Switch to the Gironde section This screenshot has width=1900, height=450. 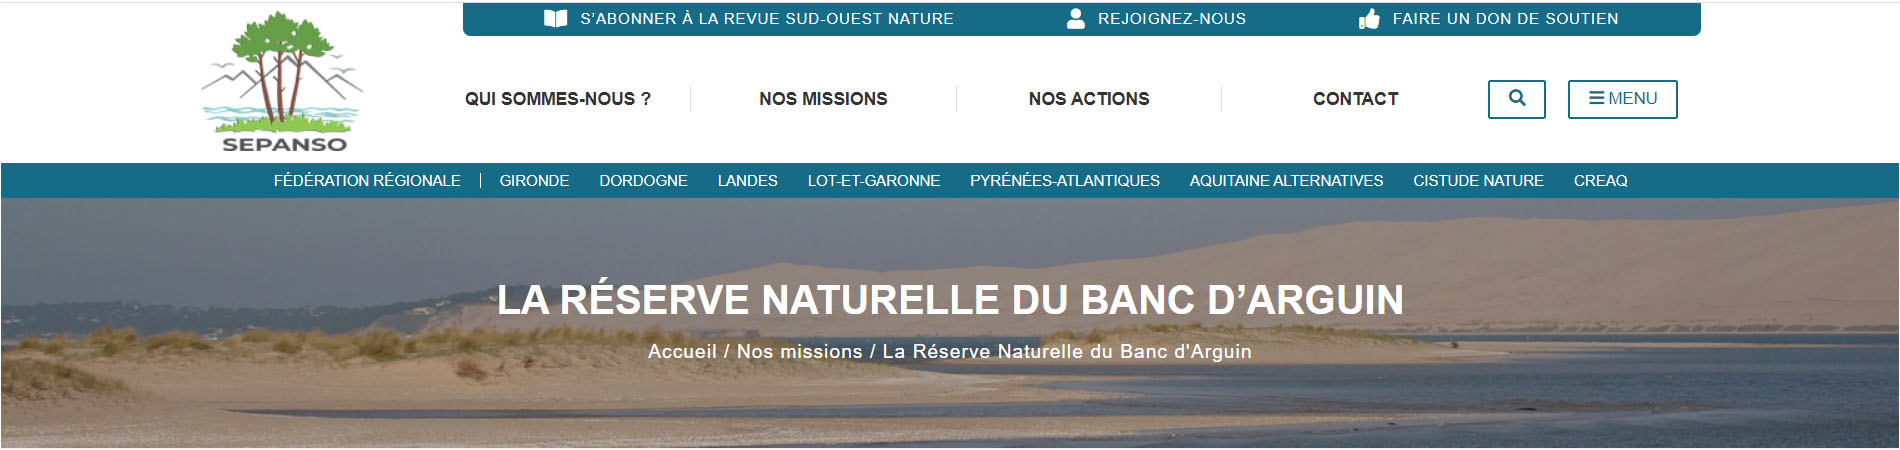coord(534,181)
